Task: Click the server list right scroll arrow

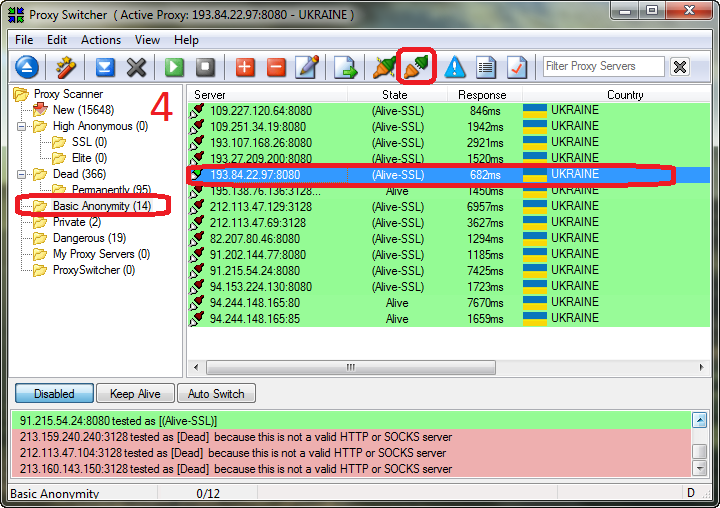Action: pos(701,367)
